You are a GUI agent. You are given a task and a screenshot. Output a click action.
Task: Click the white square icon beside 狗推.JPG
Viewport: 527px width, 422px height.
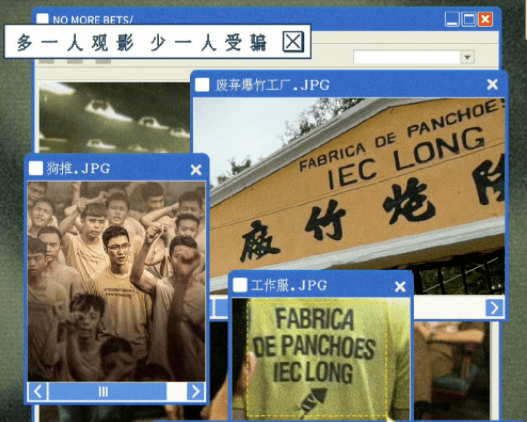[x=36, y=168]
